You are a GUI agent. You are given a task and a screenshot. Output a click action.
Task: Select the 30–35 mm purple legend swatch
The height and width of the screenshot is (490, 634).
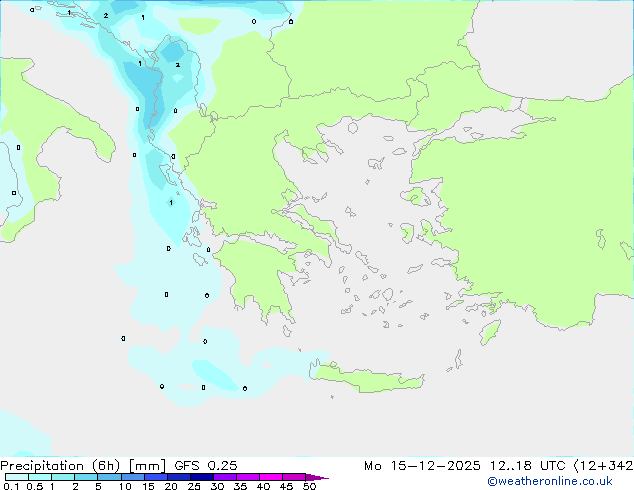pyautogui.click(x=224, y=477)
